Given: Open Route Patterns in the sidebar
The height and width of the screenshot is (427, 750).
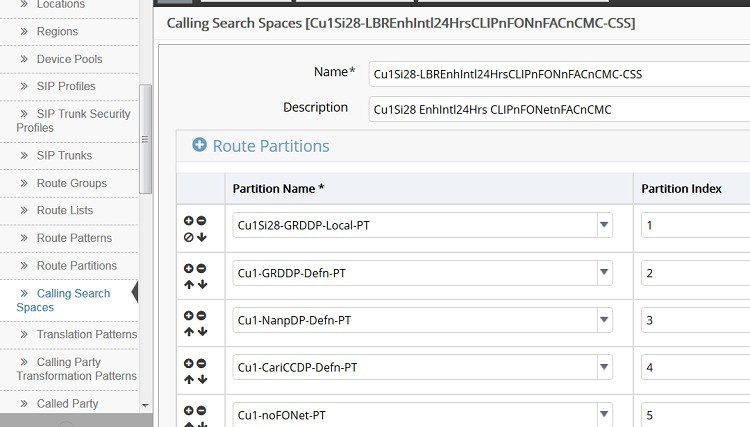Looking at the screenshot, I should (x=74, y=238).
